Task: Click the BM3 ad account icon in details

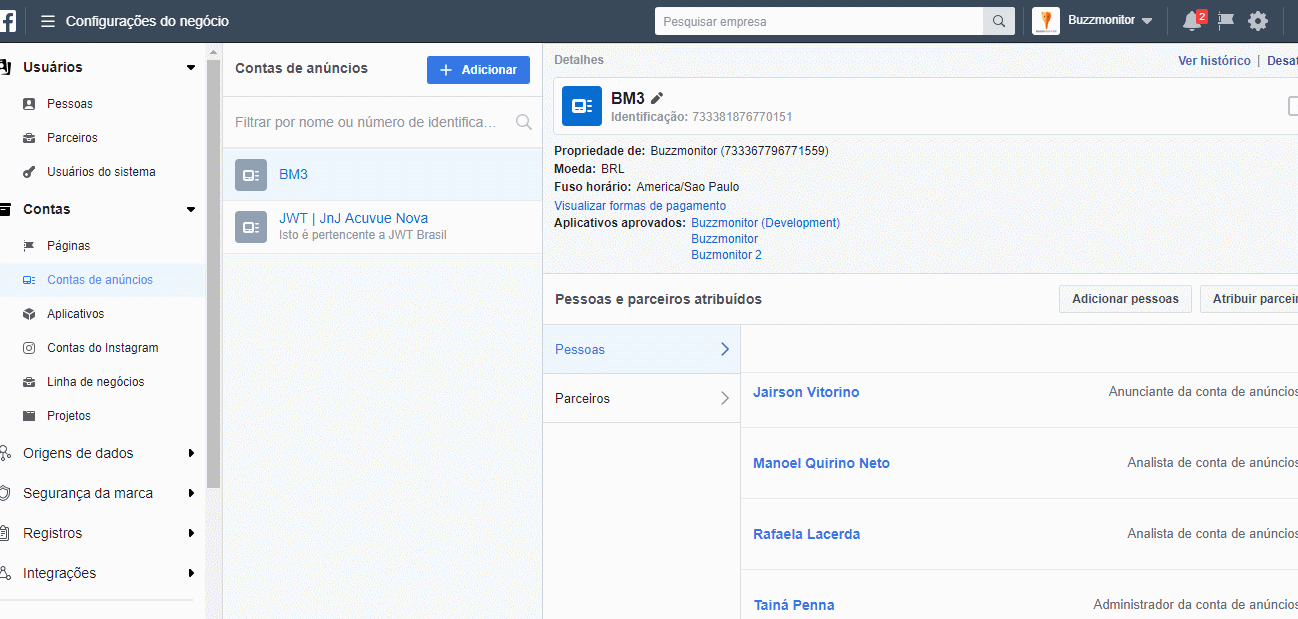Action: tap(581, 106)
